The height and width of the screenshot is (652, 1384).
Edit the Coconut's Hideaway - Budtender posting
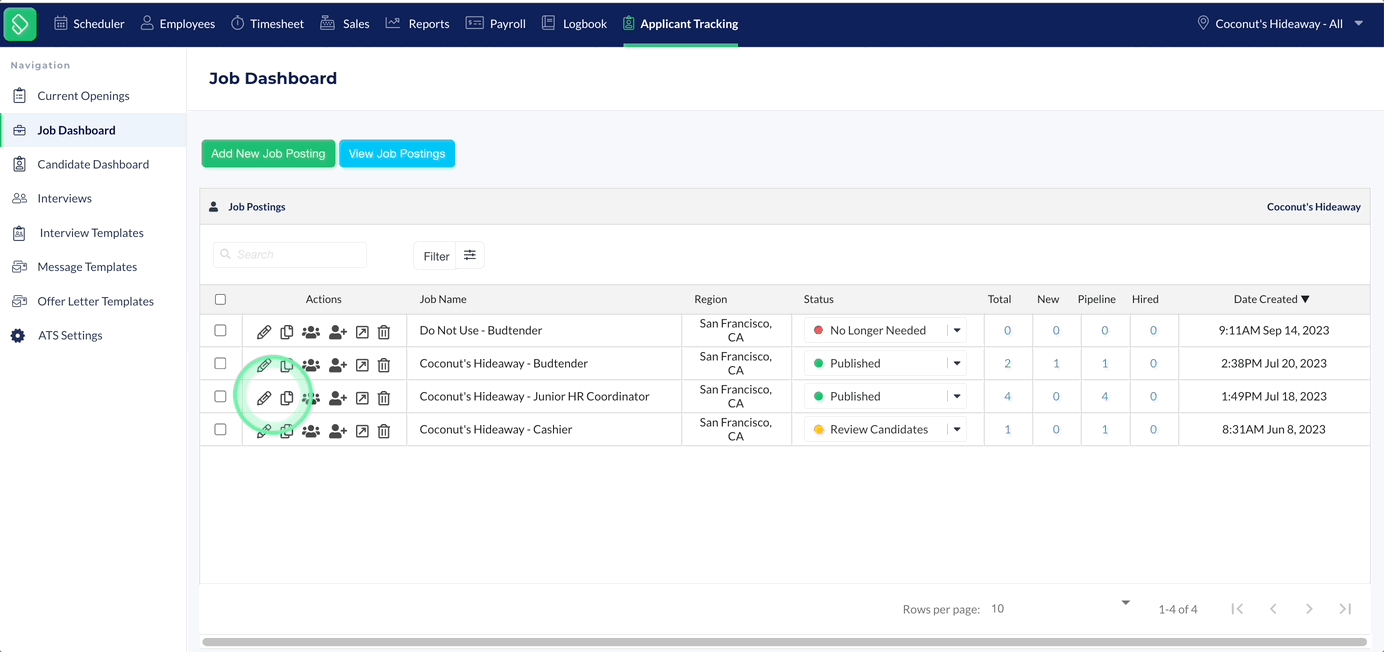(x=264, y=365)
